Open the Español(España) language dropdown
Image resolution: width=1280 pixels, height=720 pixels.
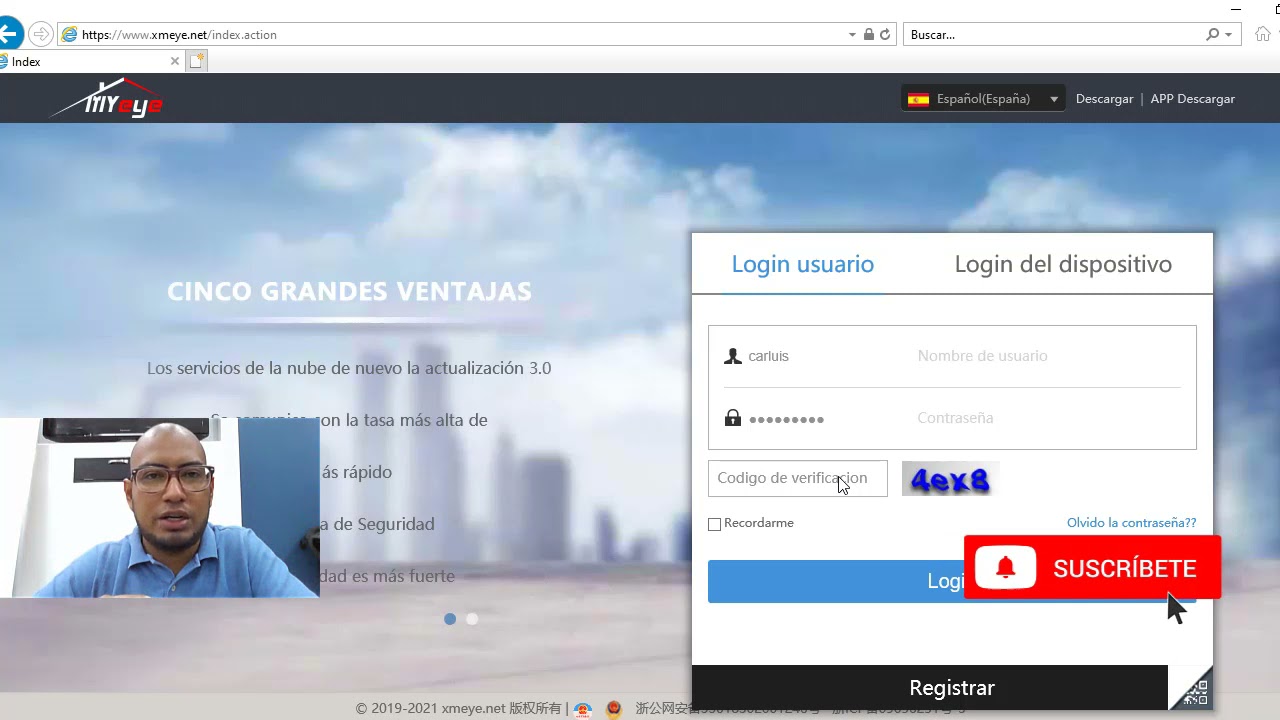coord(983,98)
